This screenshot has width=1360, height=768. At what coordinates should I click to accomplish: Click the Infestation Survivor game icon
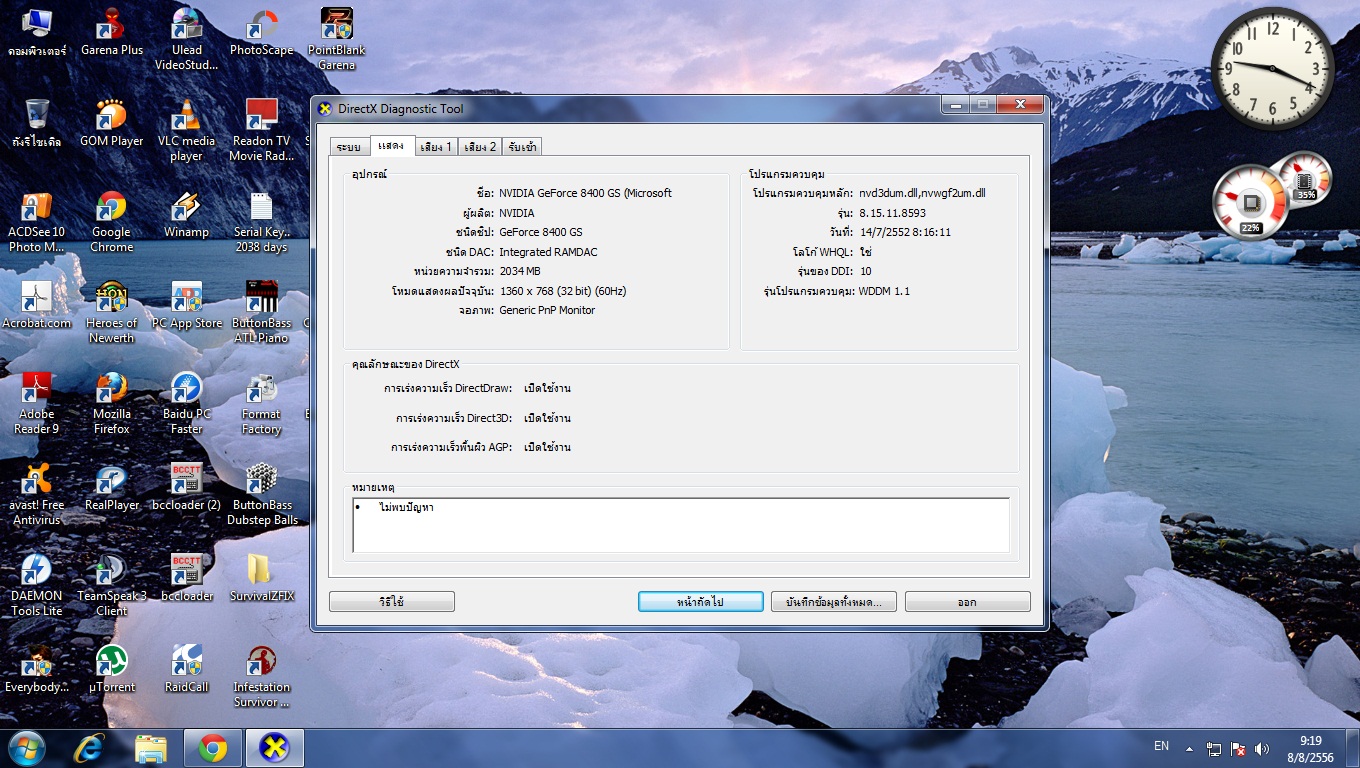262,676
